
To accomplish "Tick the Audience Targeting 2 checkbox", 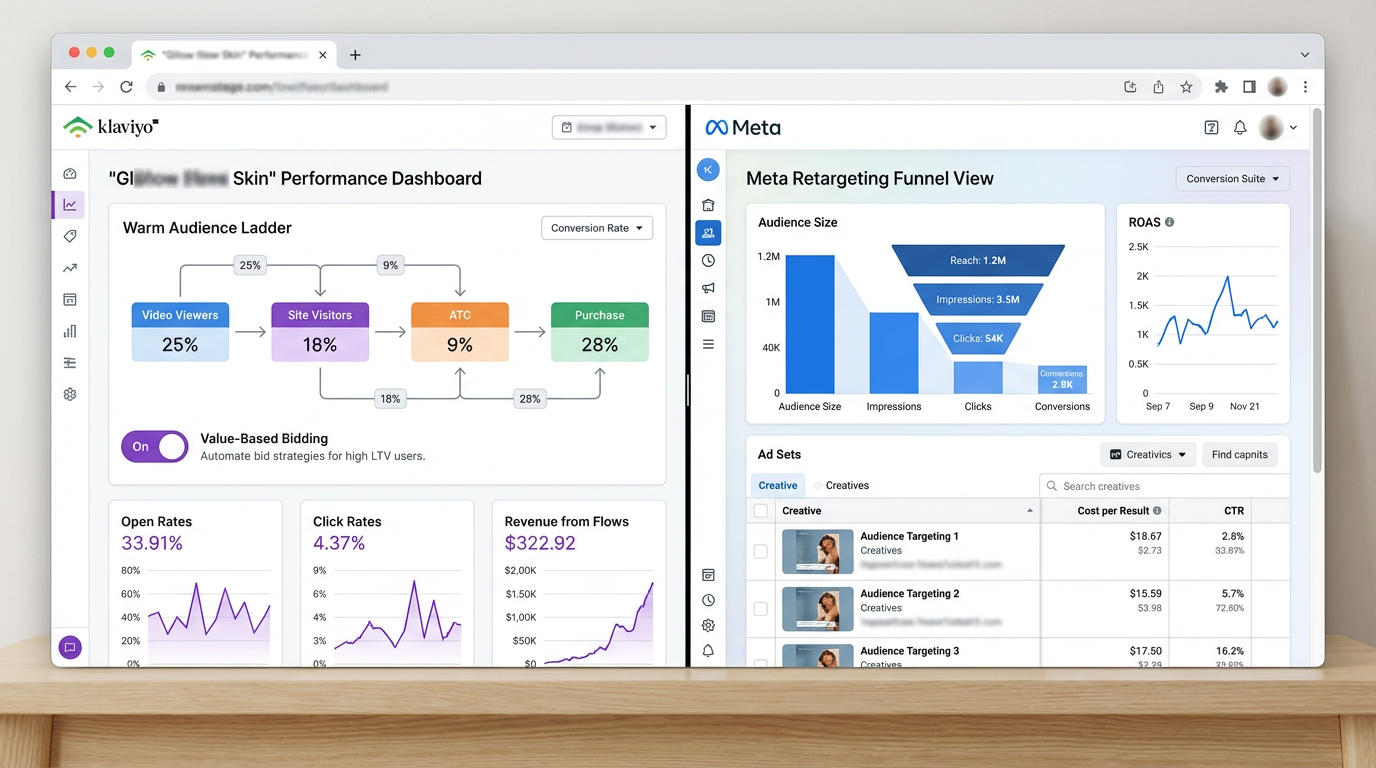I will (761, 608).
